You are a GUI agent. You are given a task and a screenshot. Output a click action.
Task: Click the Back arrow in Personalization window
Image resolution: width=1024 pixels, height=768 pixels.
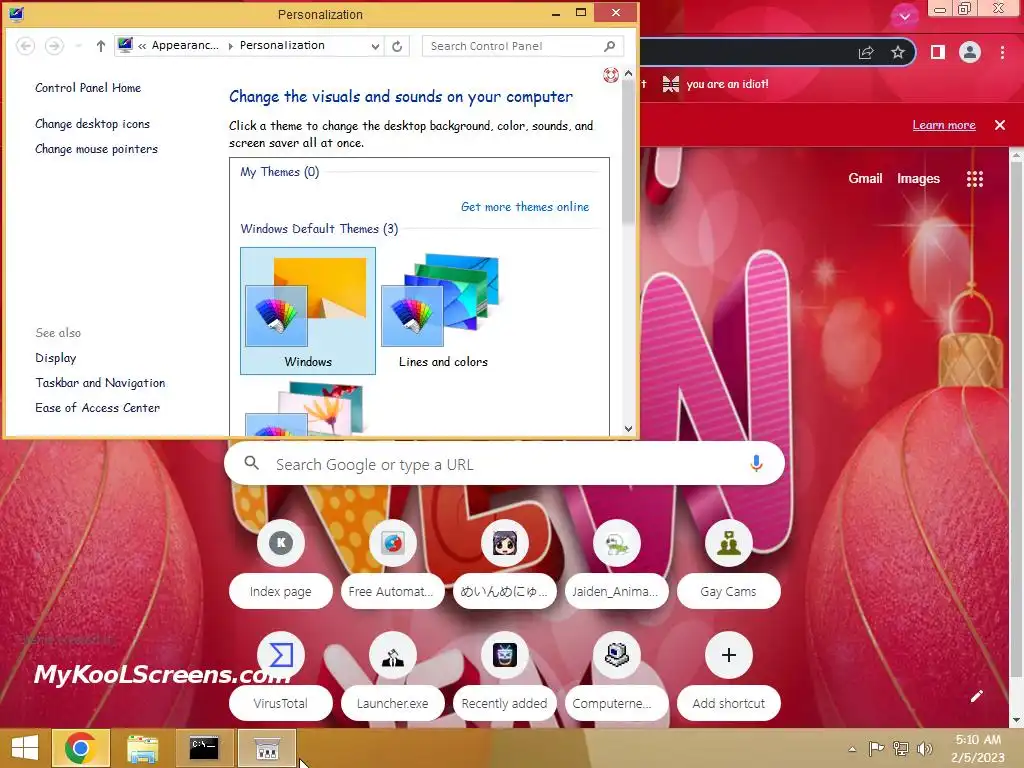(x=25, y=46)
